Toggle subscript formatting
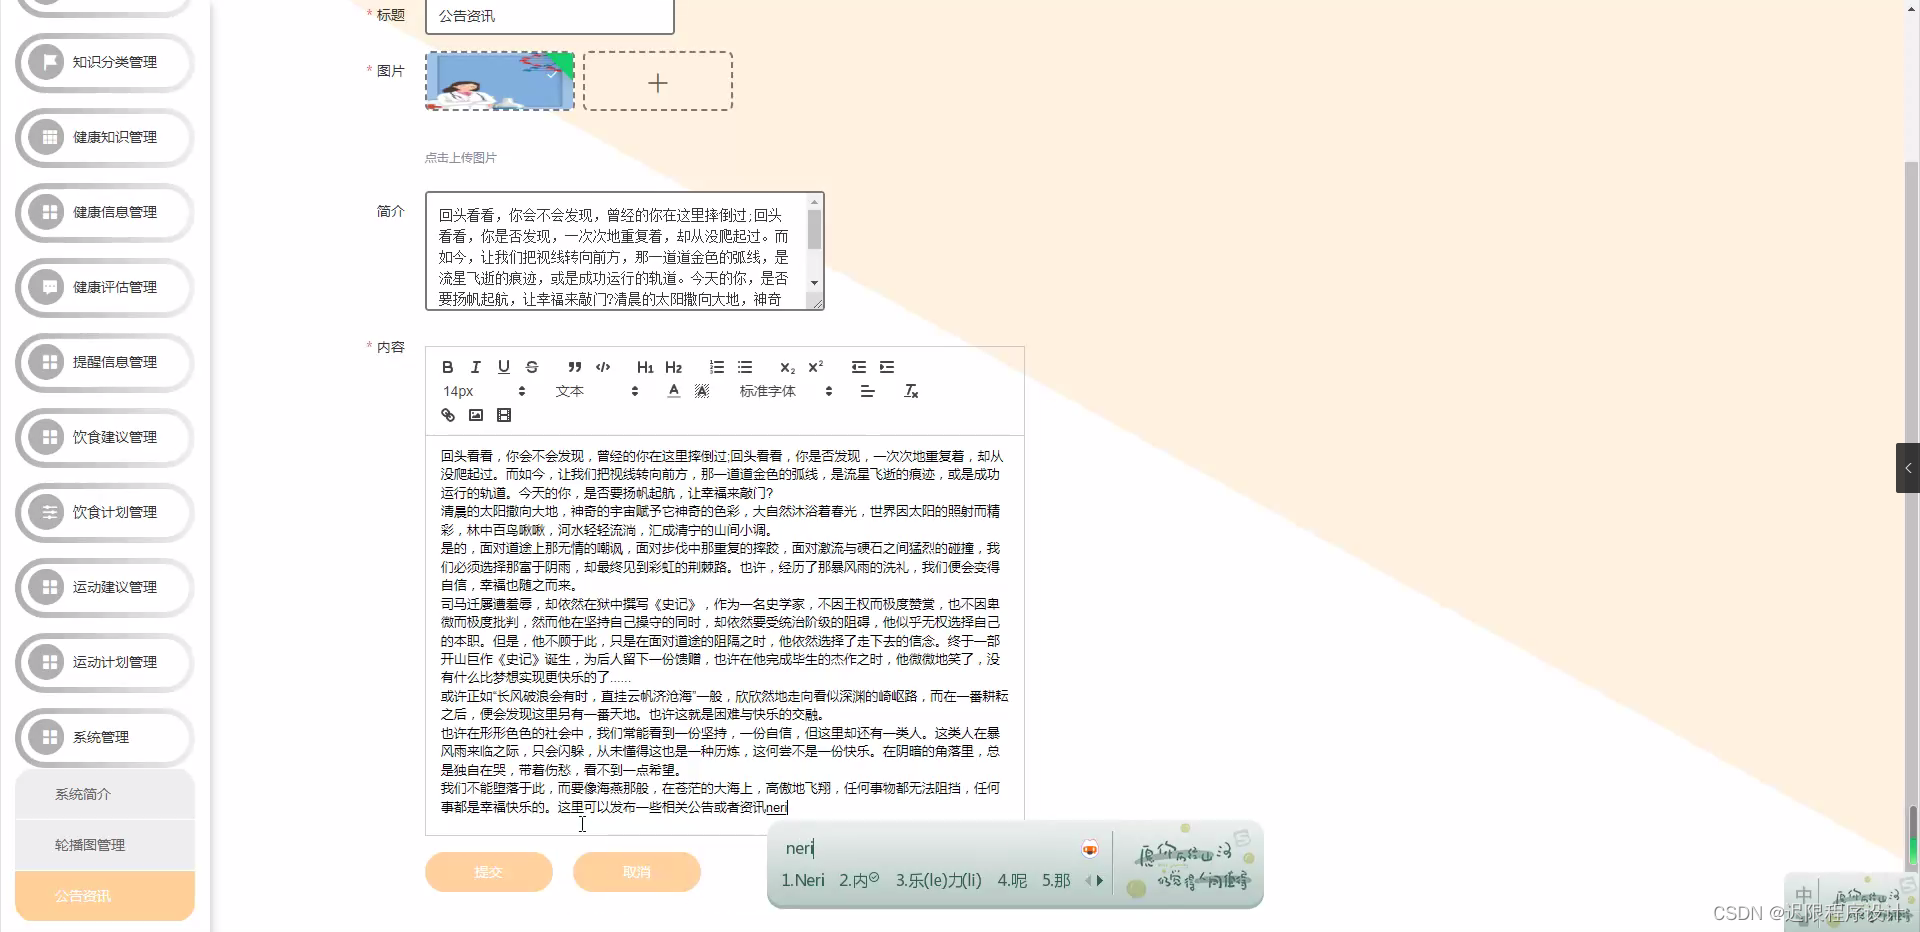Screen dimensions: 1920x932 pyautogui.click(x=787, y=367)
